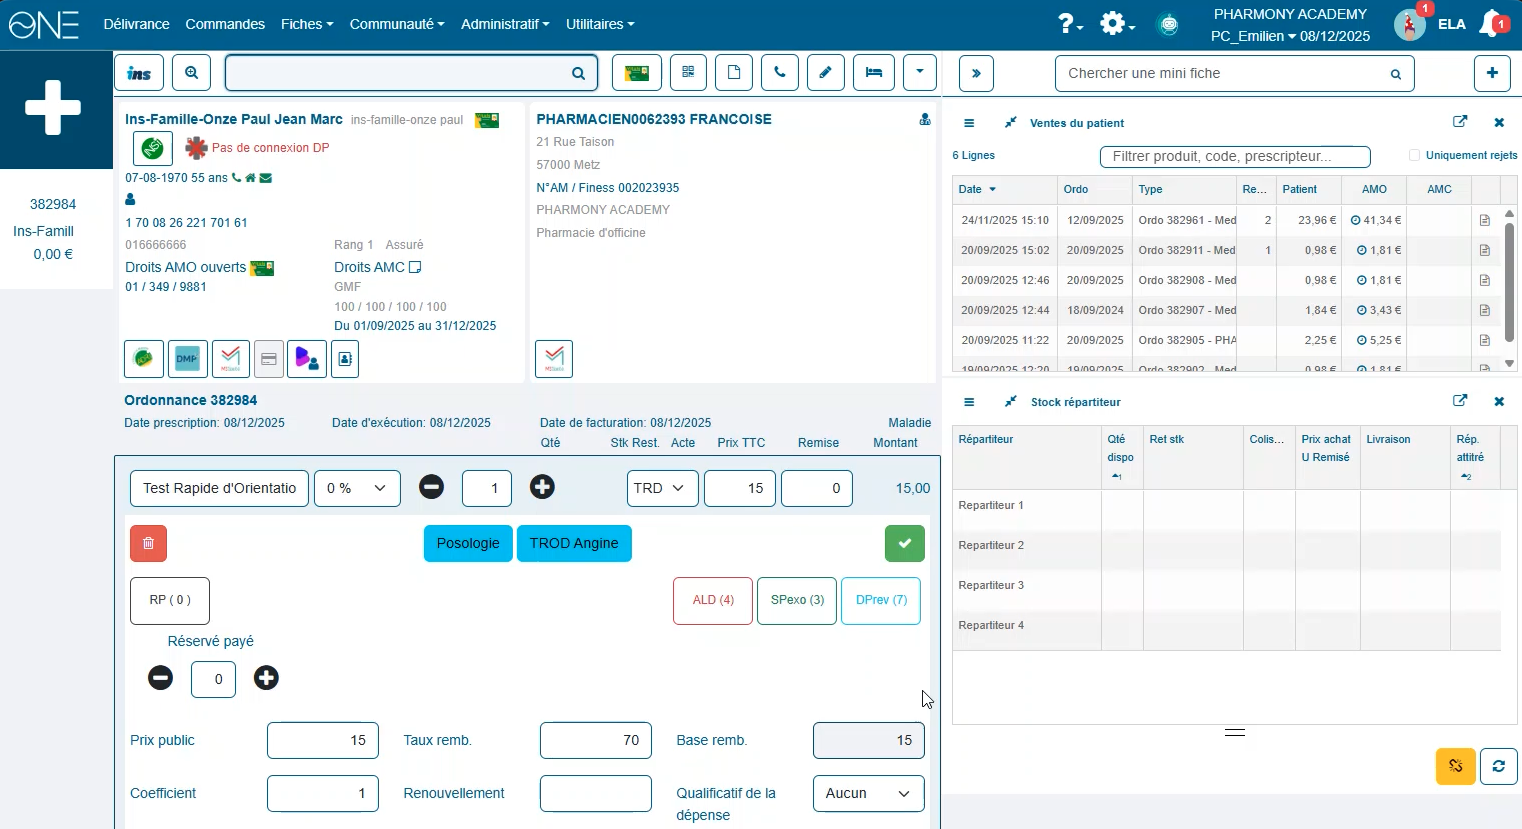This screenshot has width=1522, height=829.
Task: Click the yellow unlink button
Action: [x=1456, y=766]
